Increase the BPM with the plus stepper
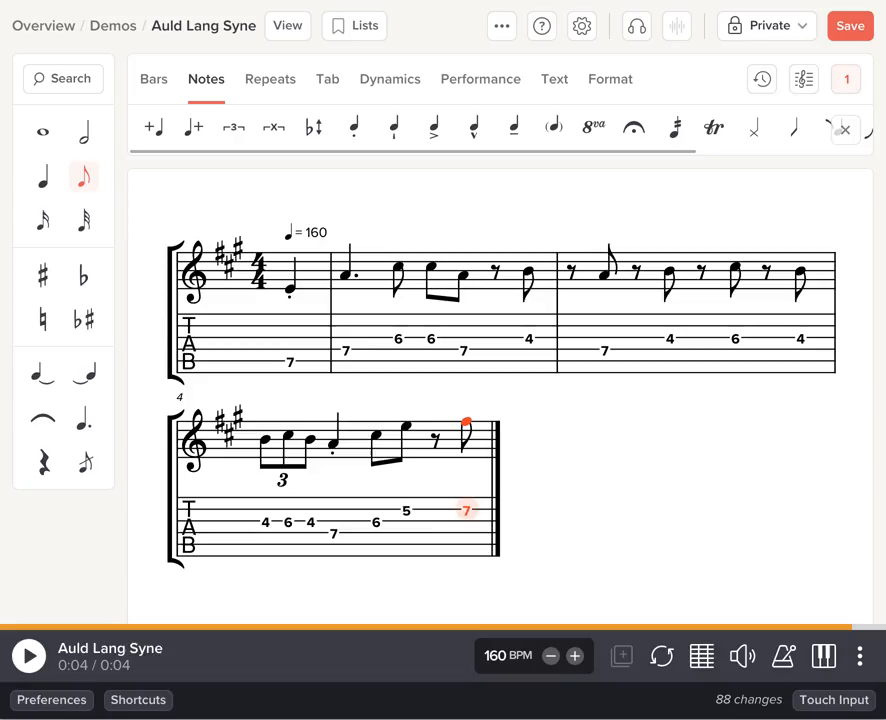The width and height of the screenshot is (886, 720). tap(574, 655)
